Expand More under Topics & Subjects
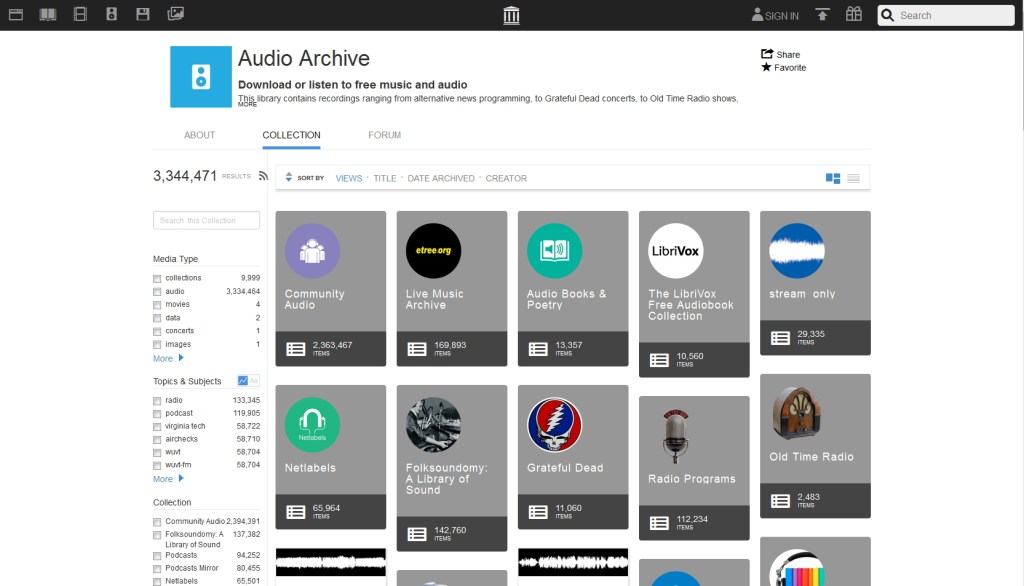1024x586 pixels. point(167,479)
